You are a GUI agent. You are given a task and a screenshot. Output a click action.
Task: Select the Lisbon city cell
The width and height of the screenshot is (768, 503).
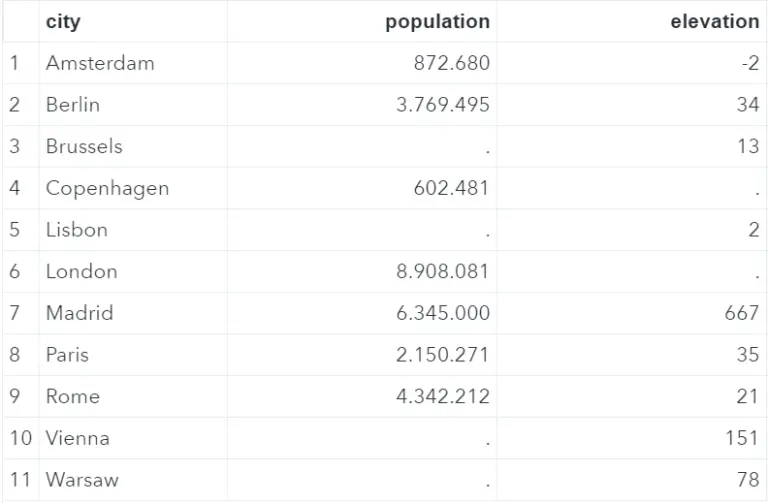tap(133, 230)
